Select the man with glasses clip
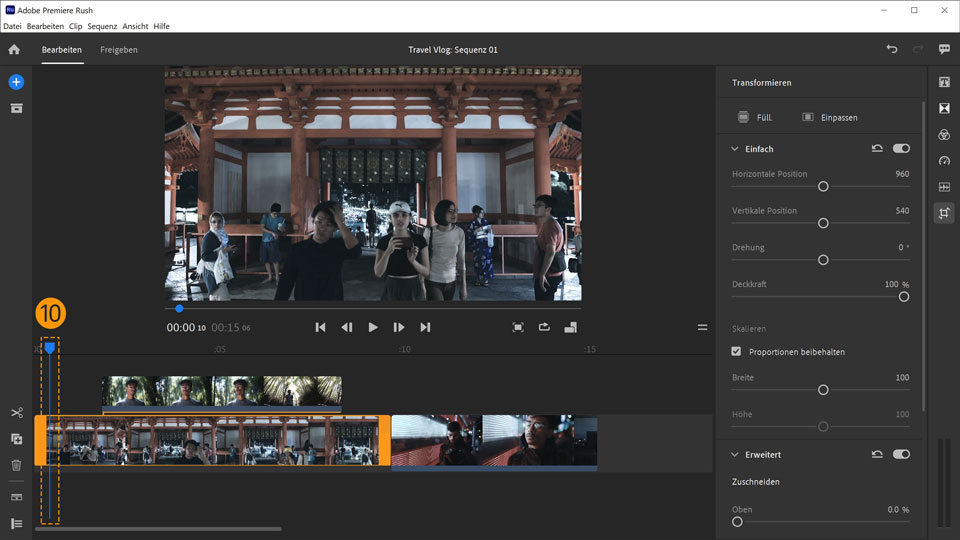960x540 pixels. click(x=494, y=441)
